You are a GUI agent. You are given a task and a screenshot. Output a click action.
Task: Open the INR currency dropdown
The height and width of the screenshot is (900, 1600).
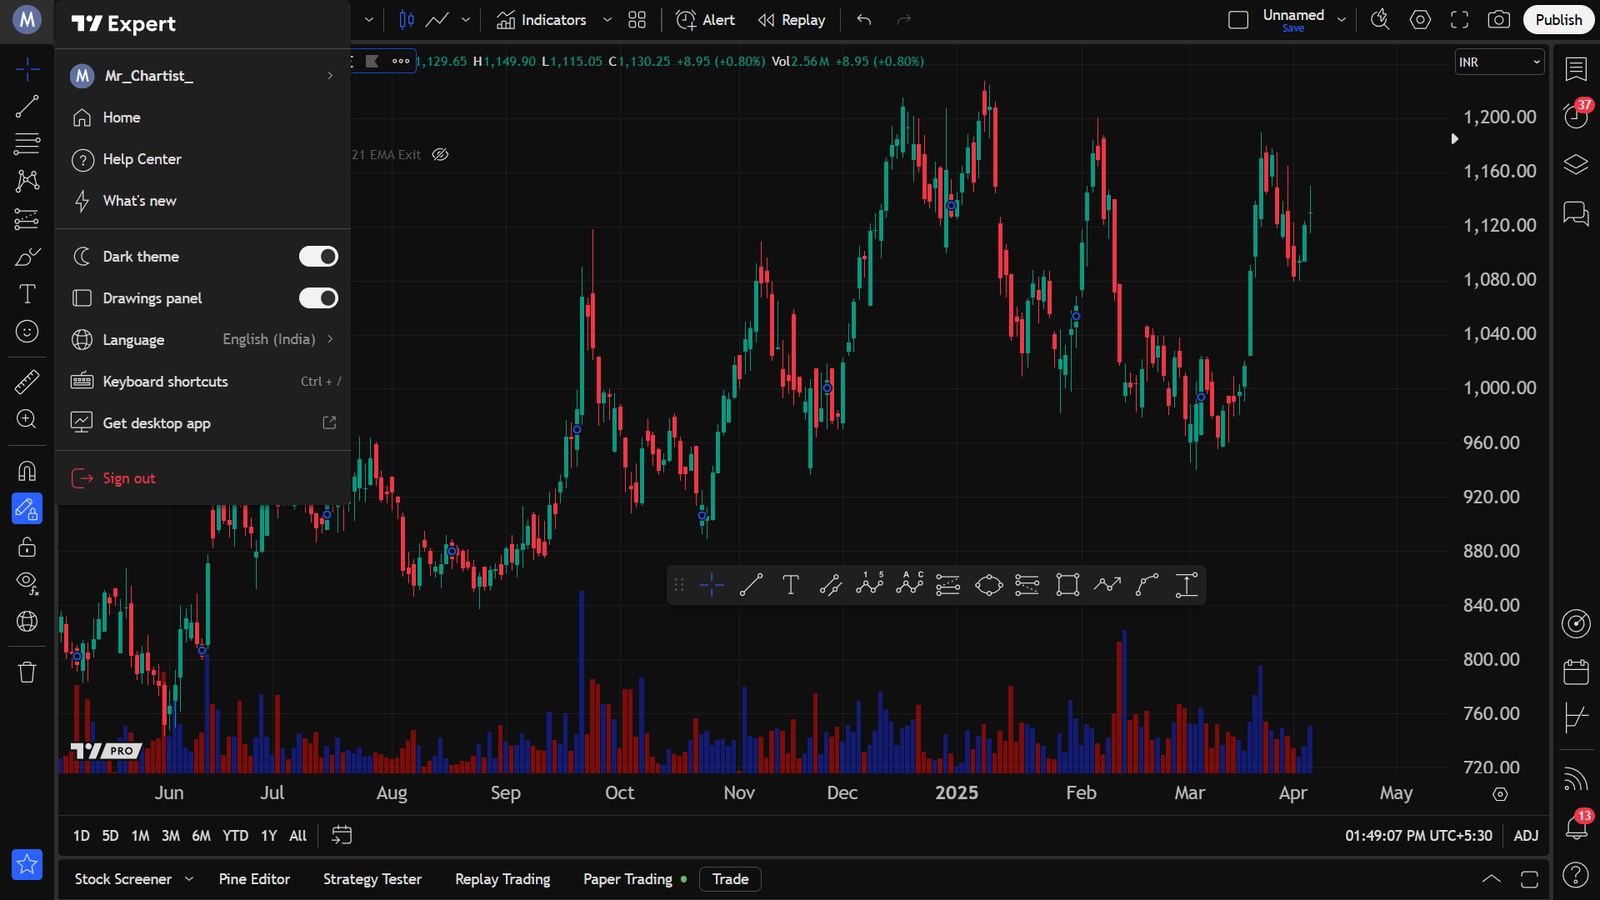pyautogui.click(x=1499, y=62)
